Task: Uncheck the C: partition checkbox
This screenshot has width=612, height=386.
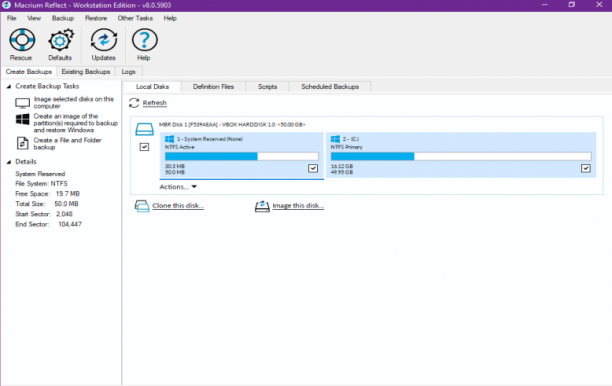Action: [x=585, y=168]
